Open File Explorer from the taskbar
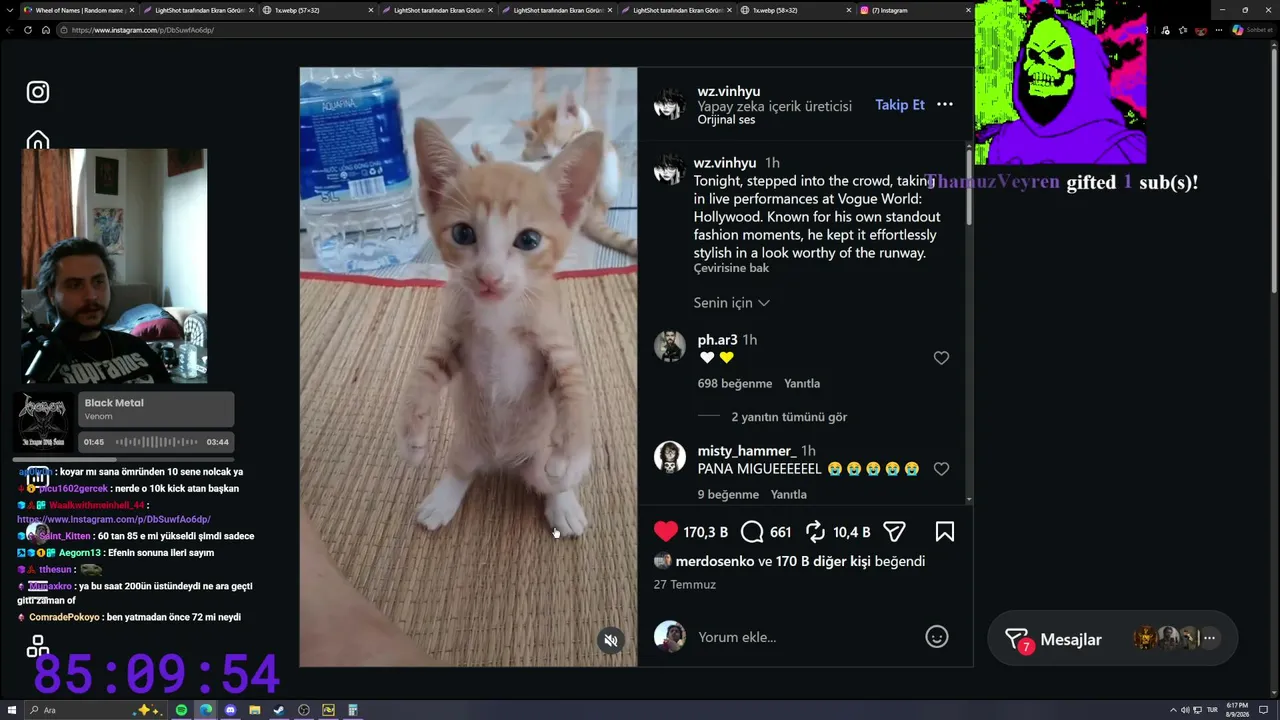The height and width of the screenshot is (720, 1280). [x=255, y=710]
